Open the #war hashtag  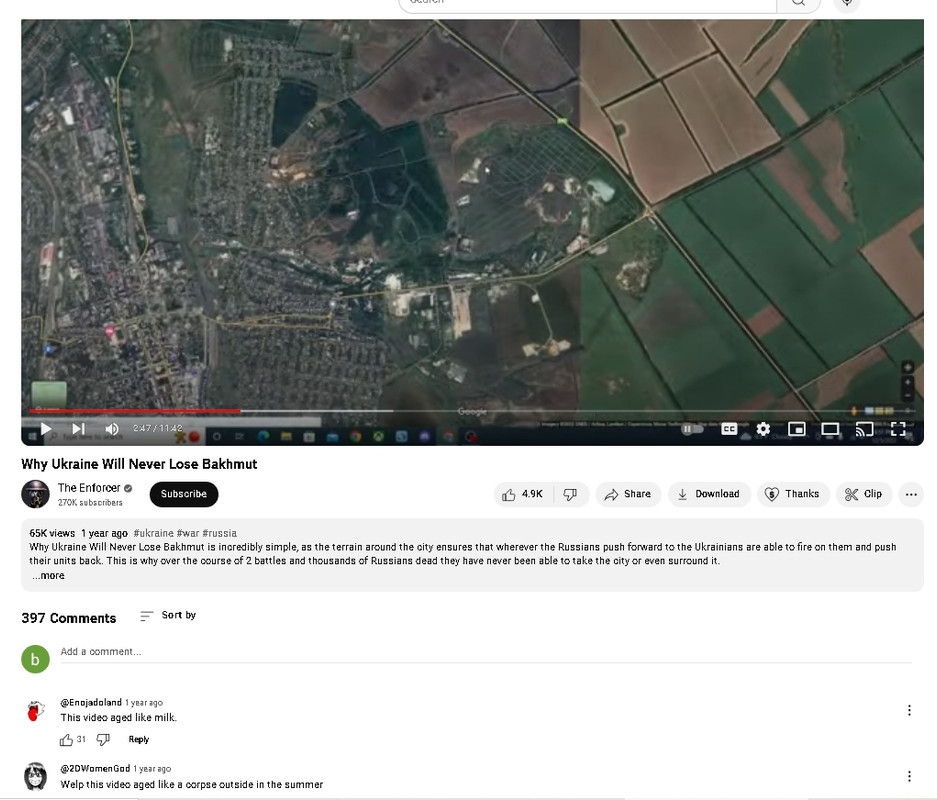click(x=188, y=533)
